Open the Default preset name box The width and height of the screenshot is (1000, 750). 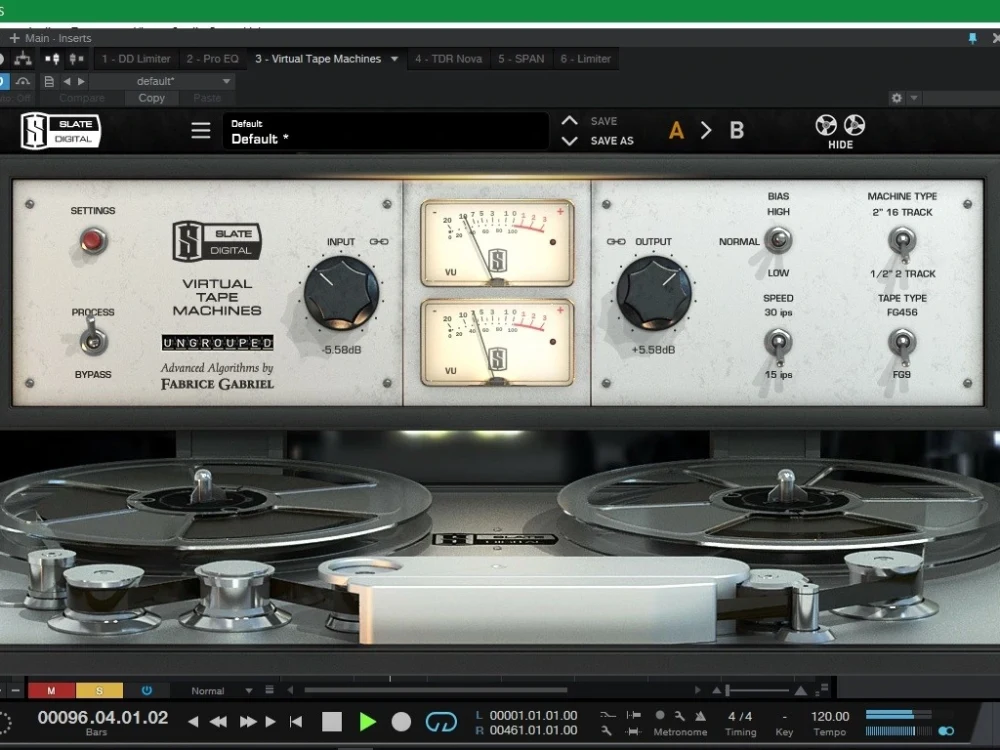385,131
